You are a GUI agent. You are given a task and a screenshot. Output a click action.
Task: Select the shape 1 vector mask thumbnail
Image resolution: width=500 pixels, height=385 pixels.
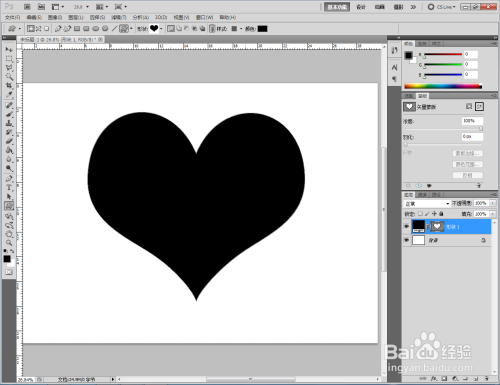[437, 227]
